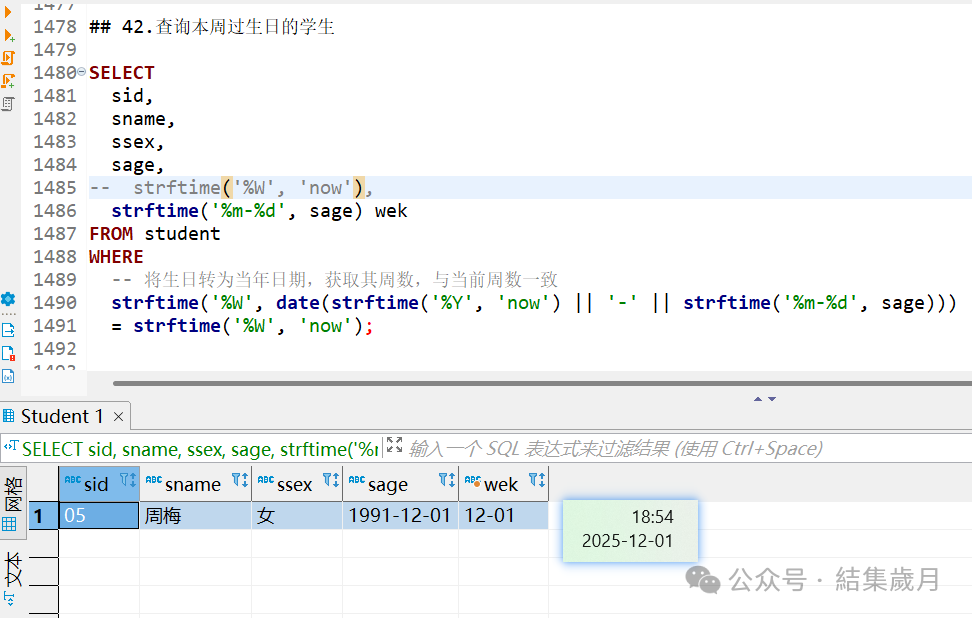Viewport: 972px width, 618px height.
Task: Execute the SQL script
Action: (8, 58)
